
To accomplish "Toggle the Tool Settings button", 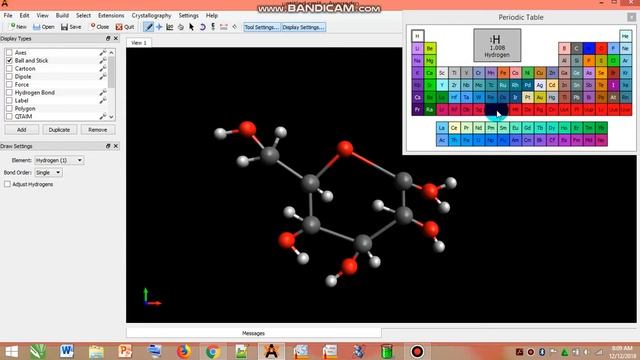I will (262, 27).
